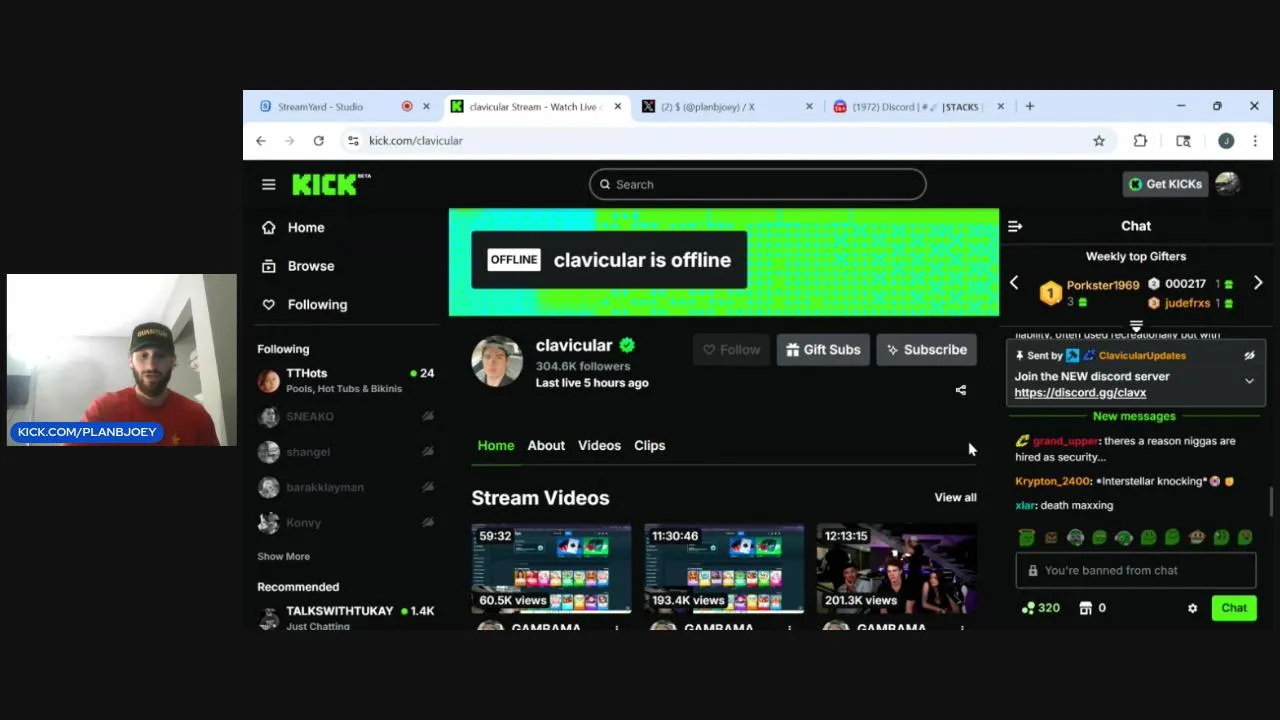Reload the kick.com page
Viewport: 1280px width, 720px height.
(x=318, y=141)
